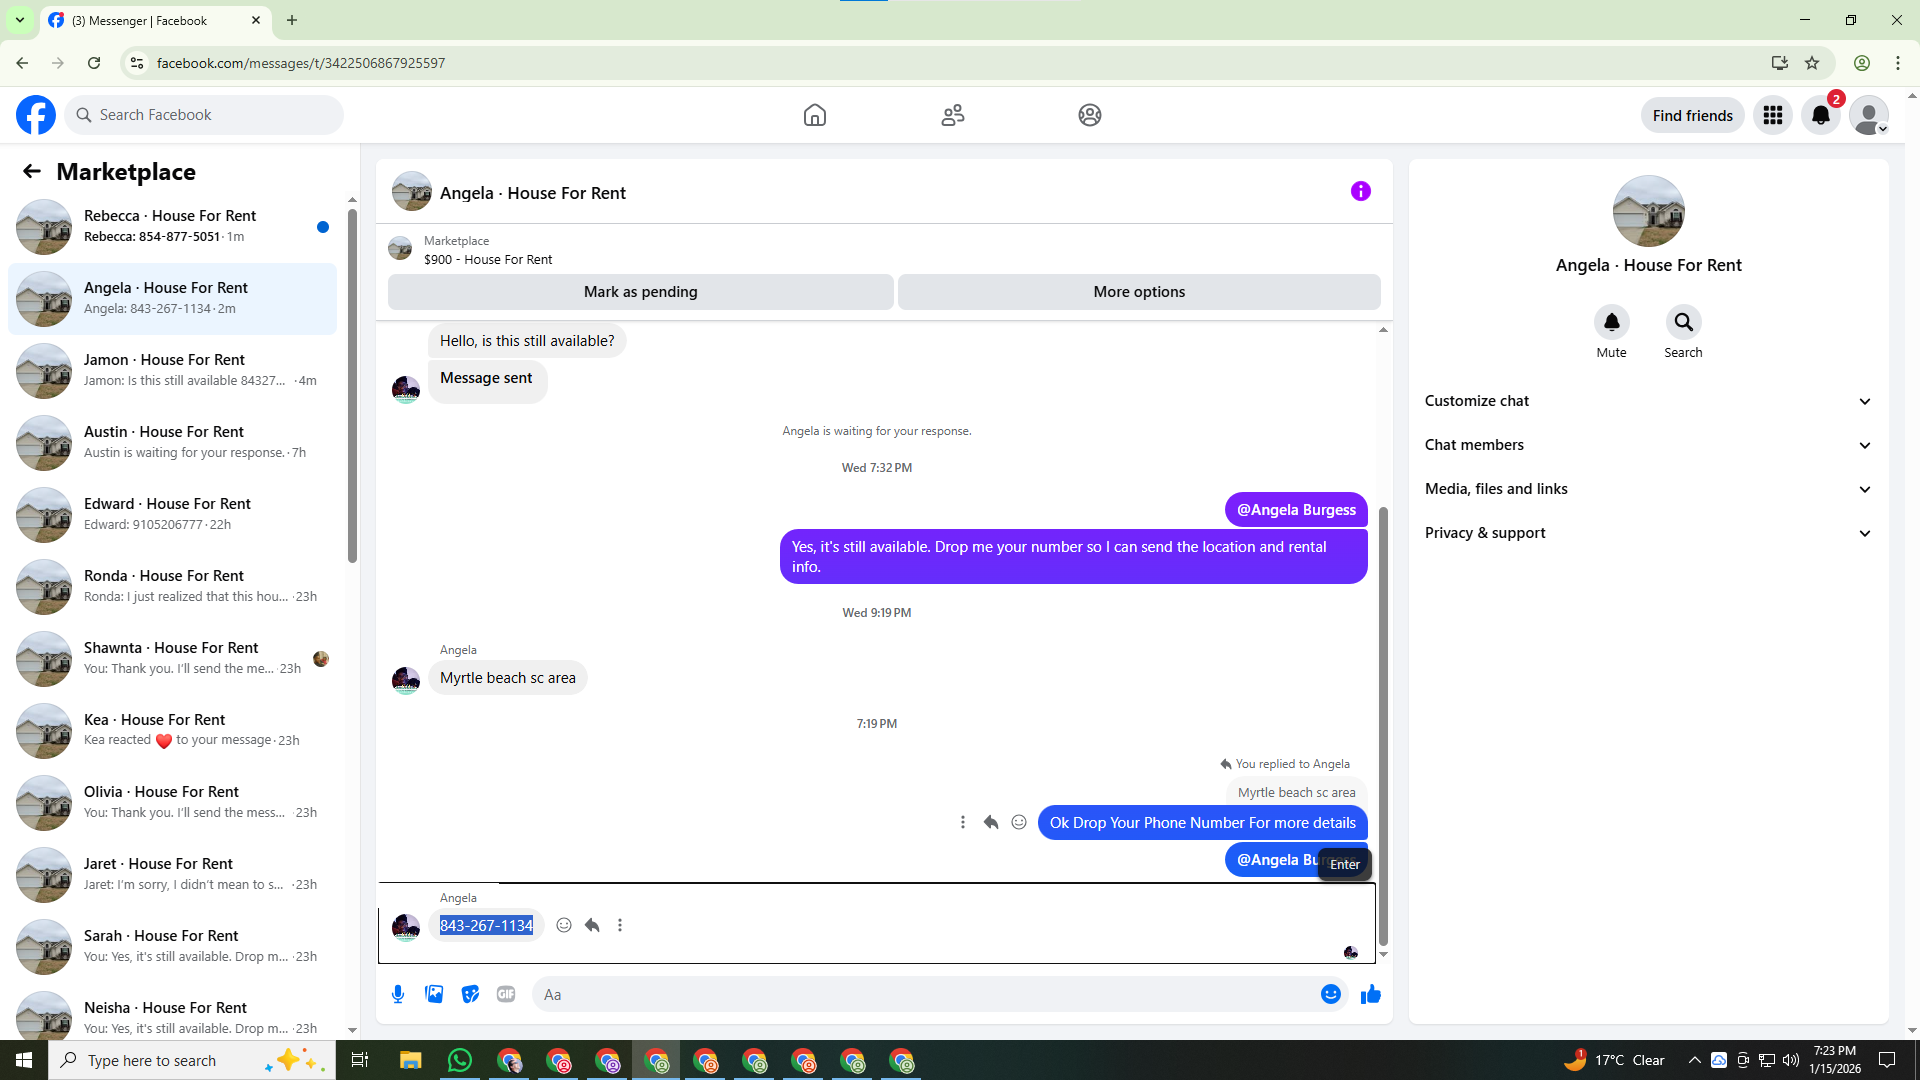Expand Chat members section
The image size is (1920, 1080).
(1647, 445)
